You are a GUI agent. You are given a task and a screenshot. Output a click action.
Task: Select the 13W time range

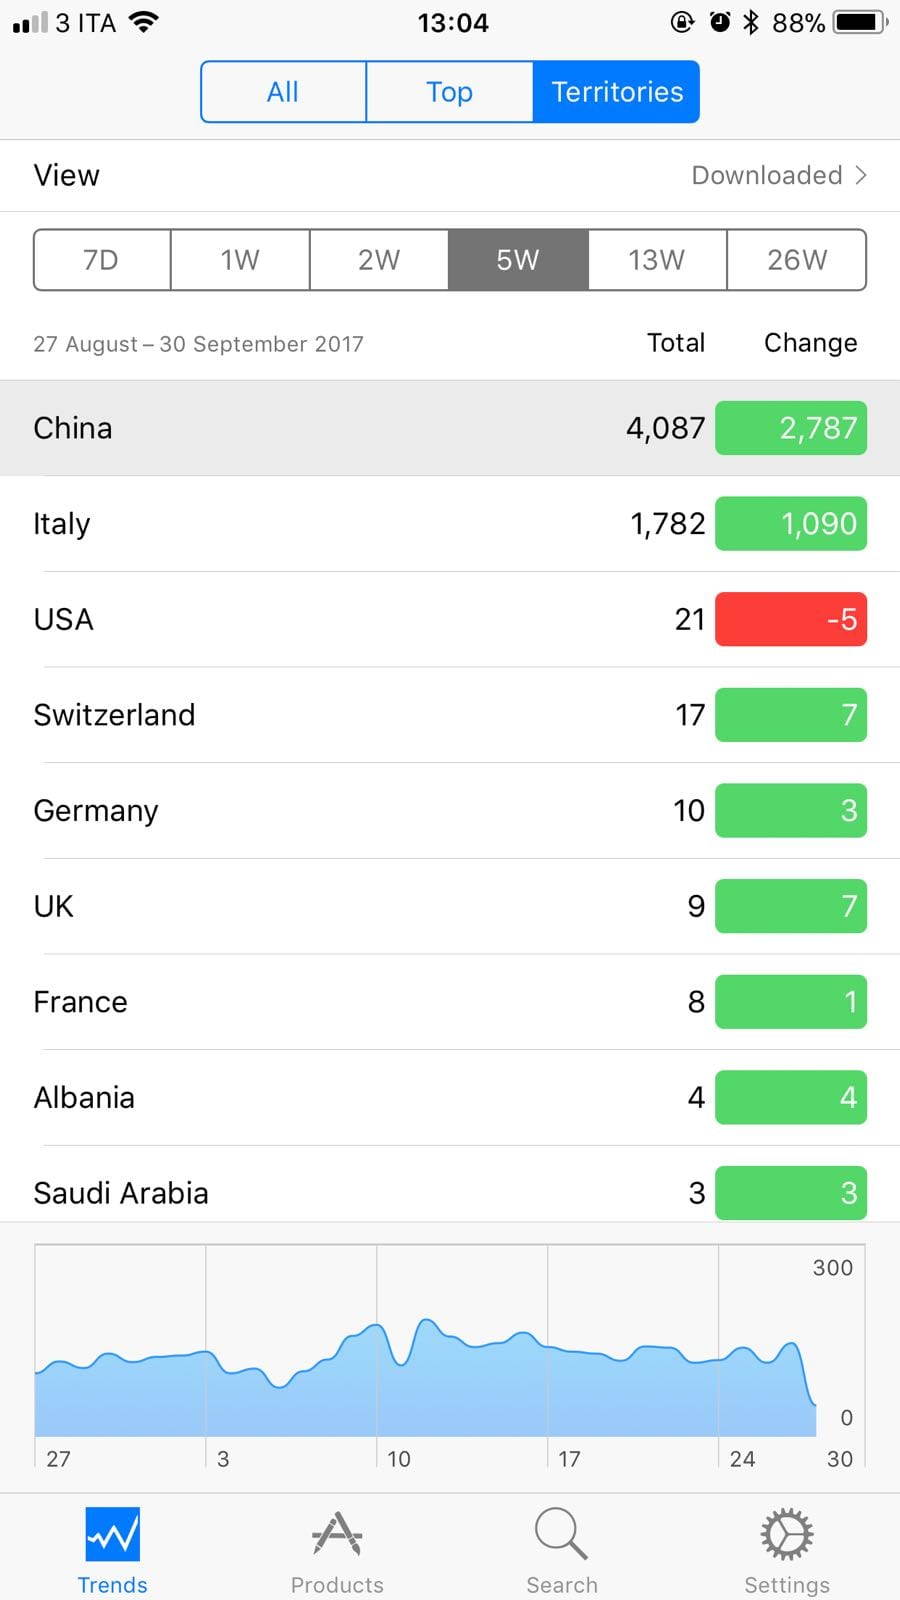tap(656, 260)
